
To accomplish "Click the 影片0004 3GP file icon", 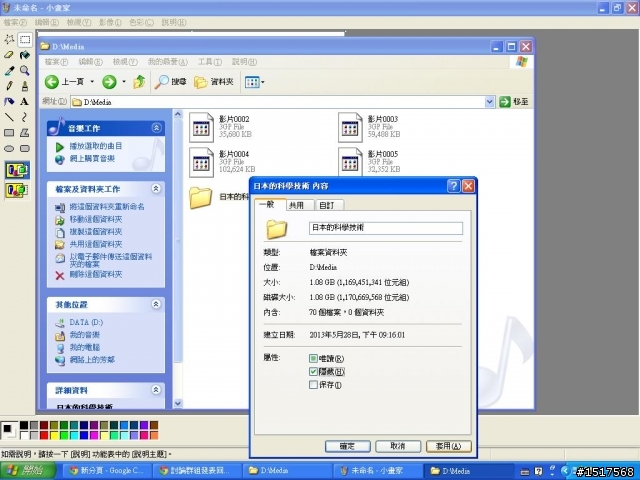I will 201,162.
